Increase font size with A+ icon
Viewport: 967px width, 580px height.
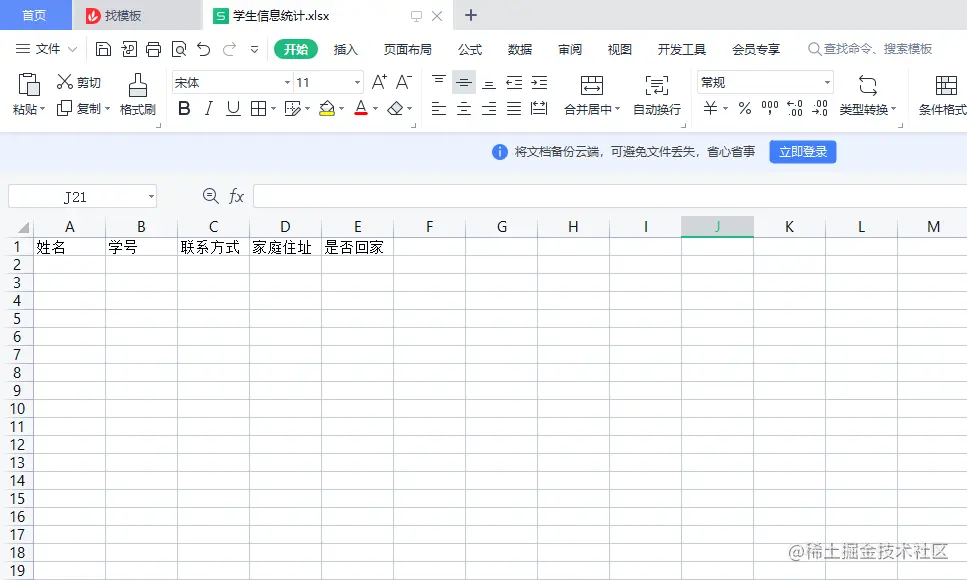379,82
